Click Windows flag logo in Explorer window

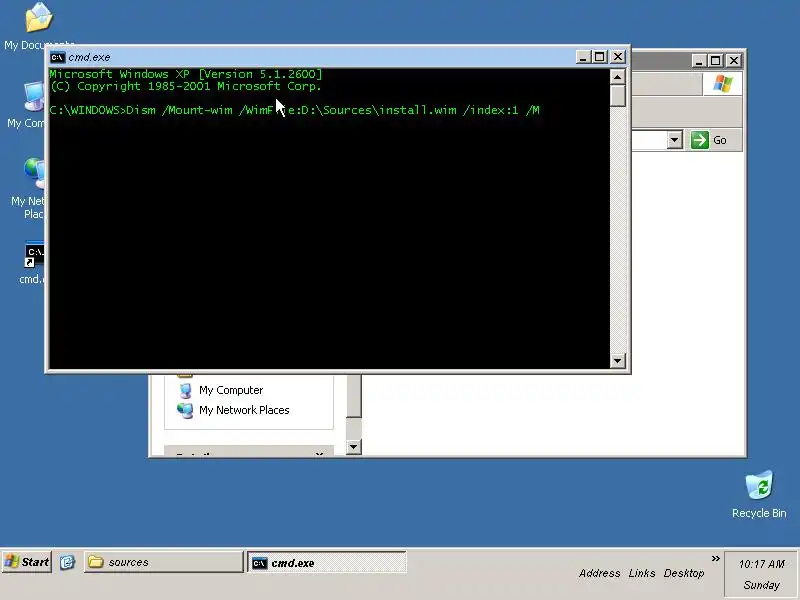[722, 83]
